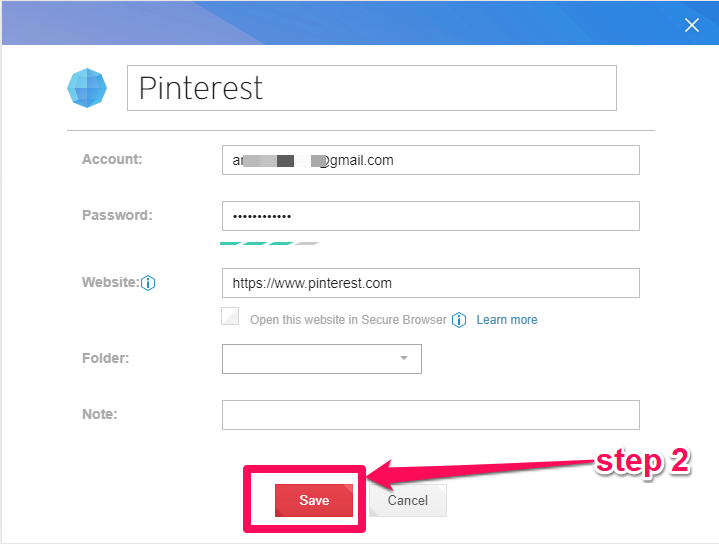Focus the Pinterest title field
Image resolution: width=719 pixels, height=544 pixels.
click(372, 88)
